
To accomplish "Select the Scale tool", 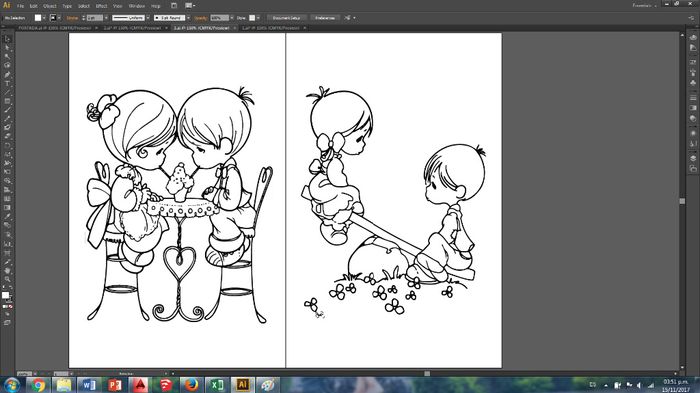I will click(7, 155).
